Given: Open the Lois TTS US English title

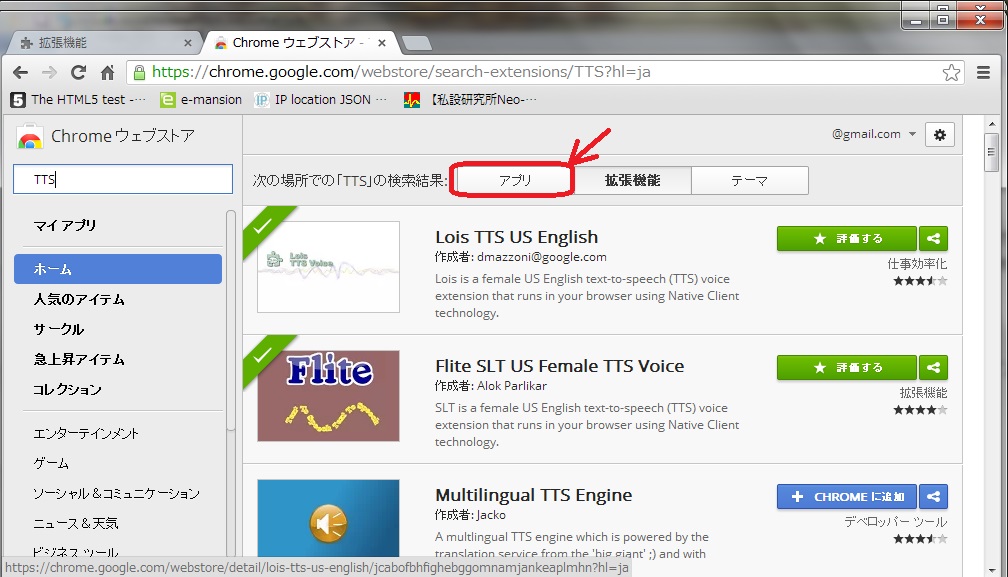Looking at the screenshot, I should click(516, 237).
